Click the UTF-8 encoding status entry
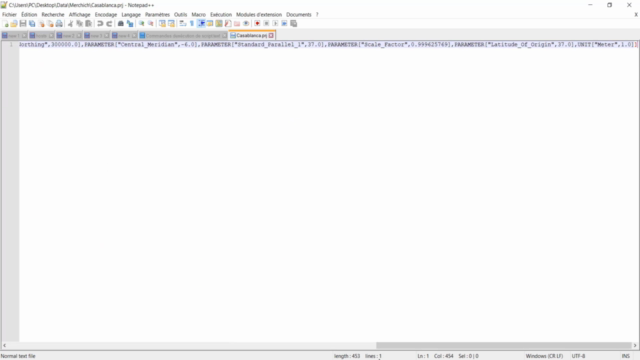Image resolution: width=640 pixels, height=360 pixels. tap(578, 356)
